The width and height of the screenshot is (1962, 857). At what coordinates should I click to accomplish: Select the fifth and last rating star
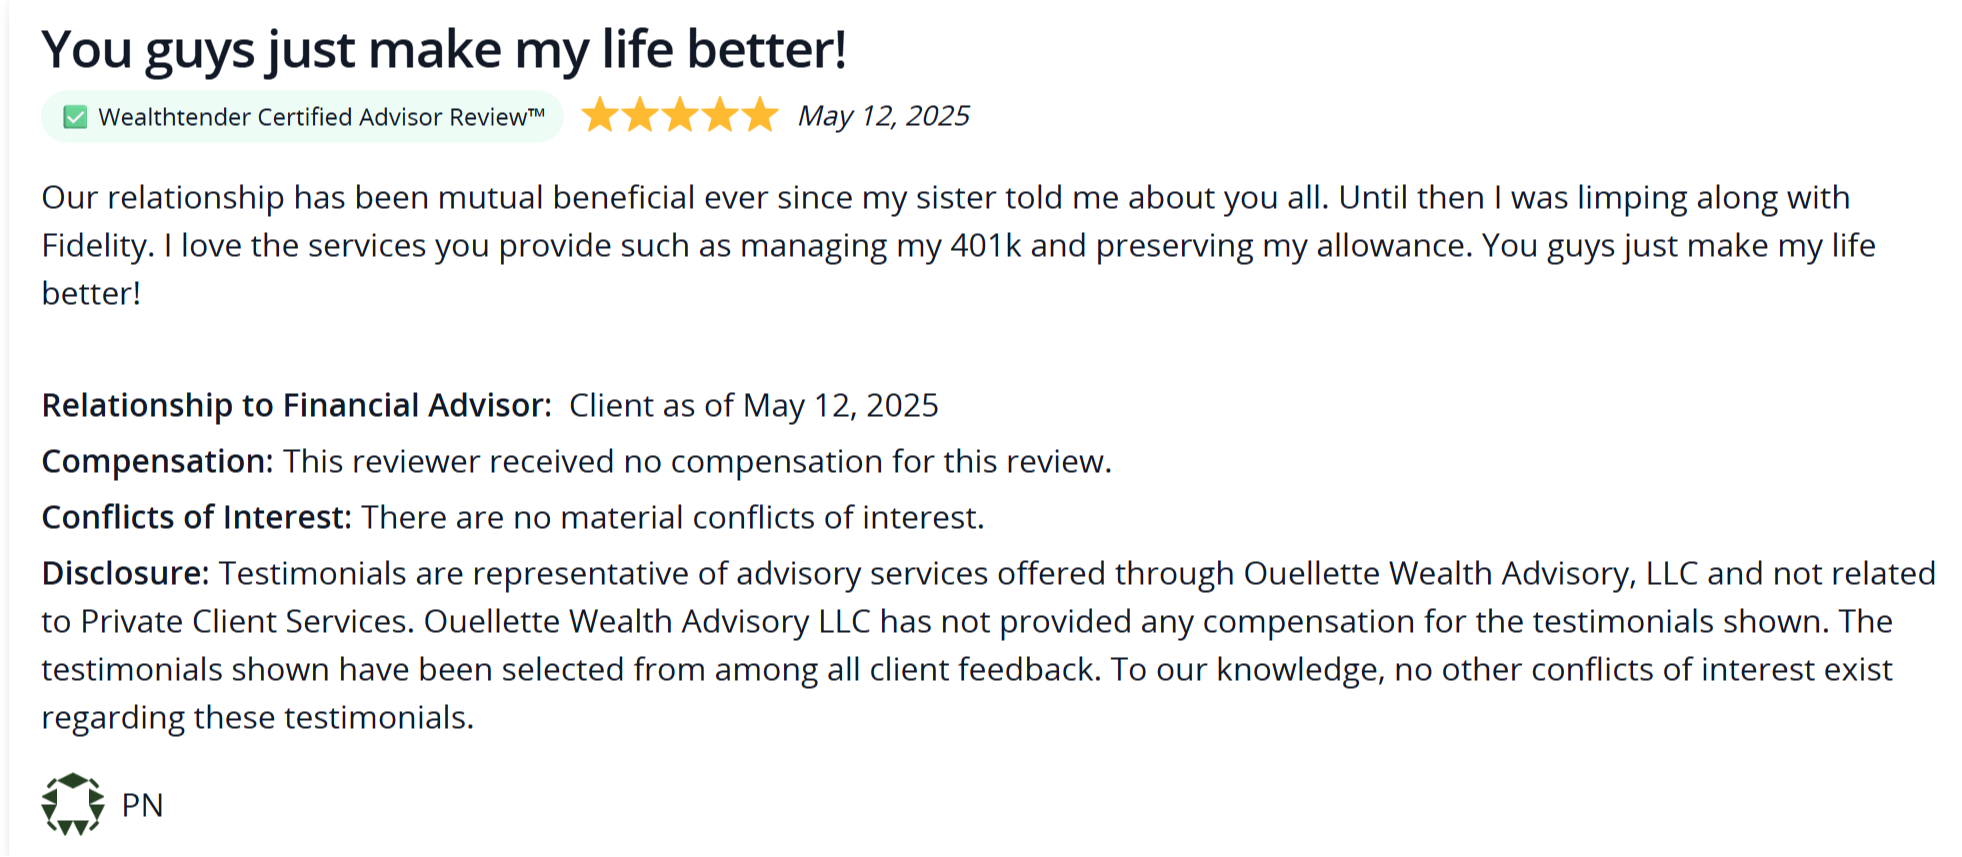[x=760, y=115]
